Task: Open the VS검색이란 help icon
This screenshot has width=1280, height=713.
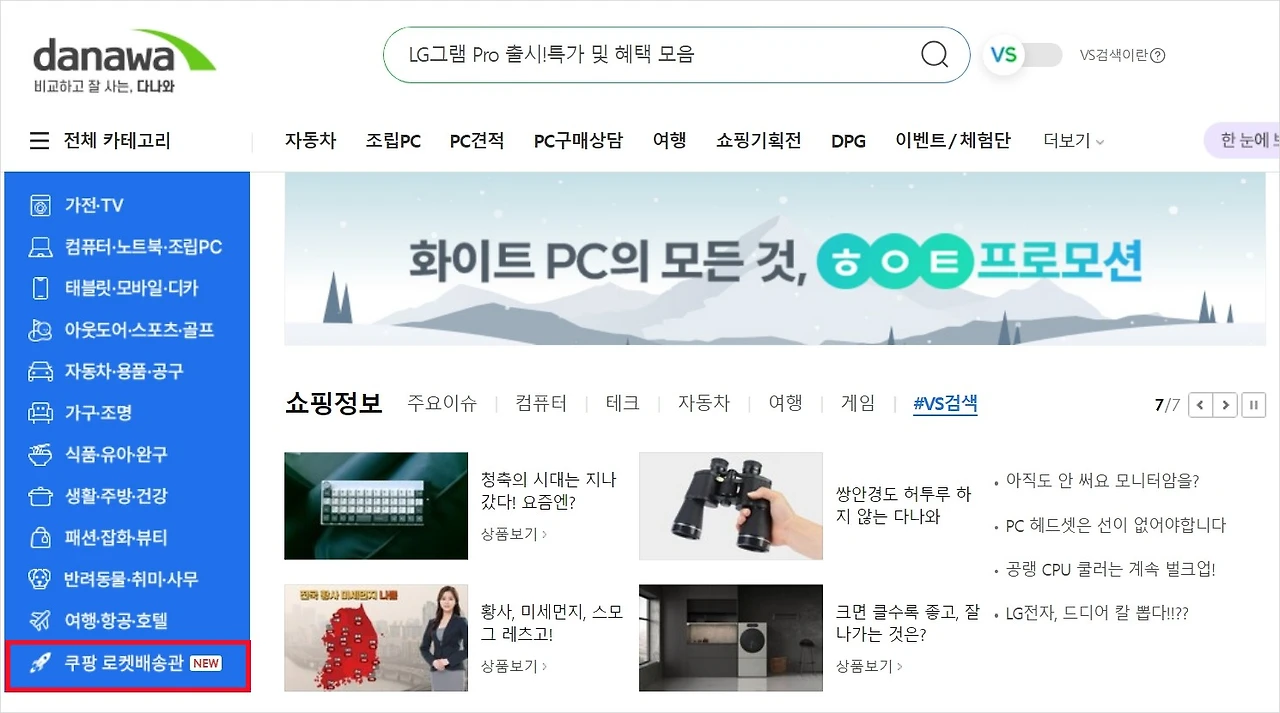Action: pos(1158,55)
